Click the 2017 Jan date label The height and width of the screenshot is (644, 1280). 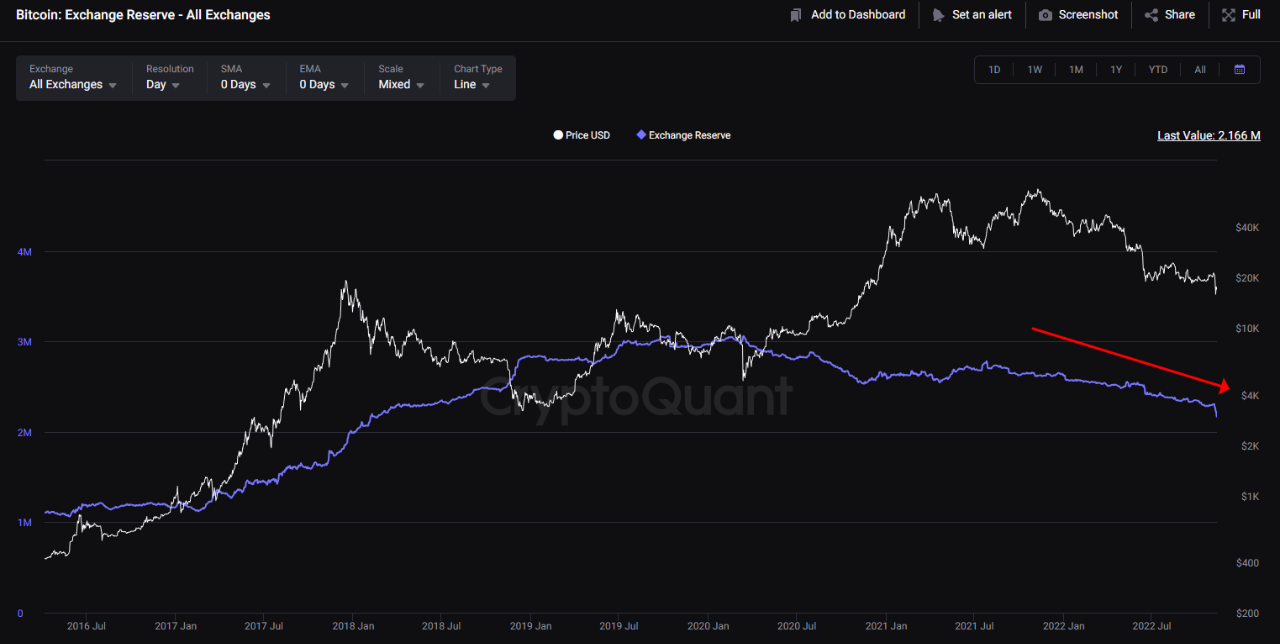click(174, 627)
